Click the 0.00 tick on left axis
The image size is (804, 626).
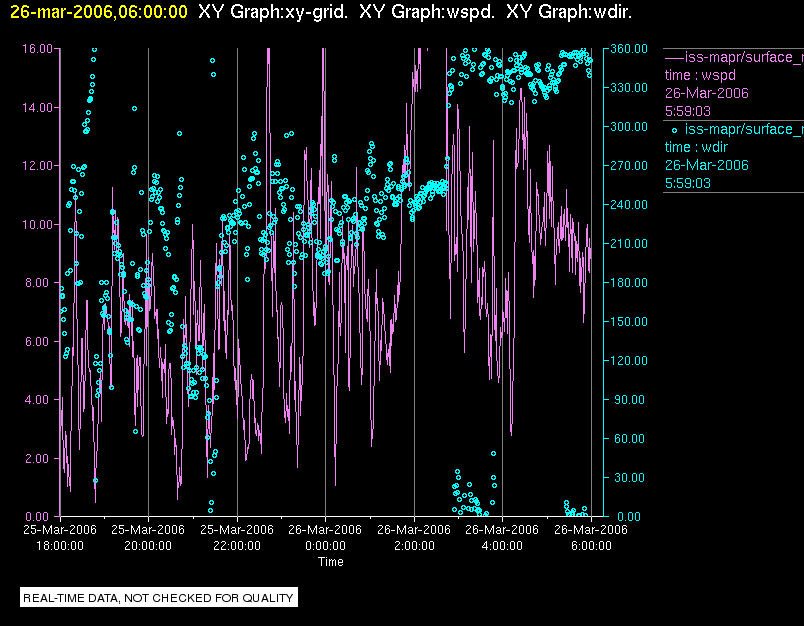[40, 517]
